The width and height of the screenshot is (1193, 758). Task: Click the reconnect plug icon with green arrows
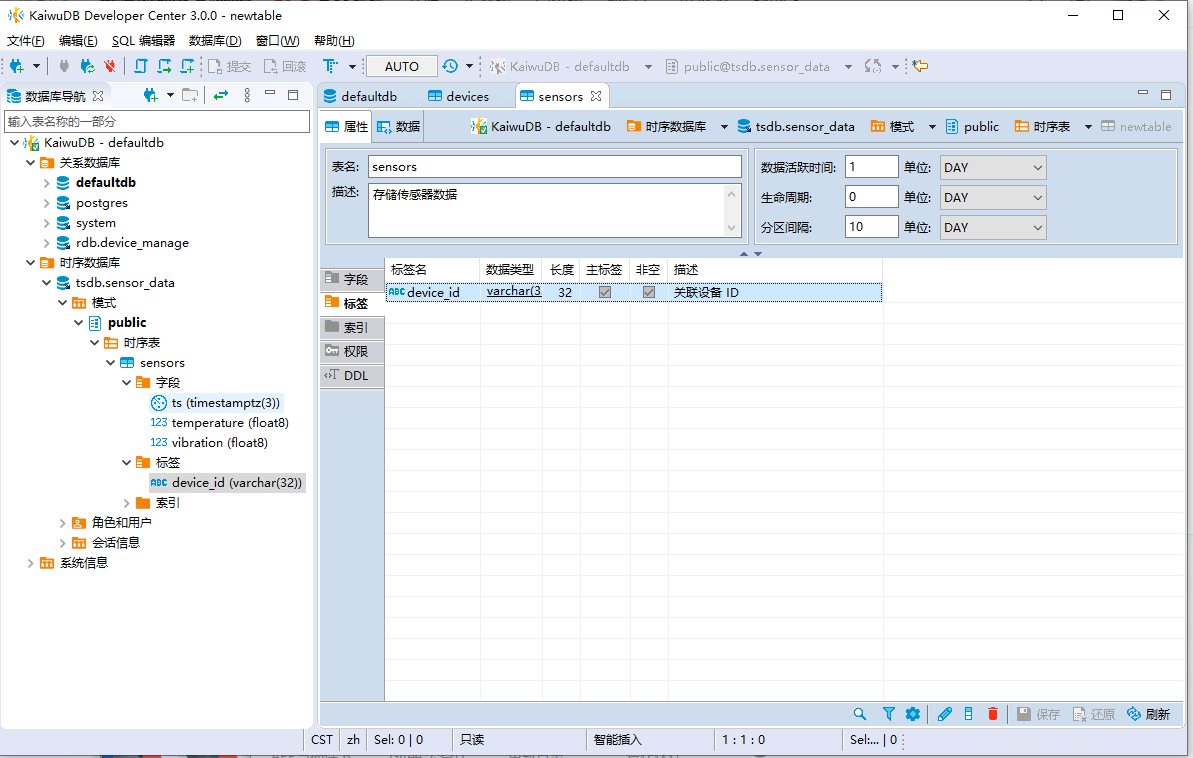tap(87, 66)
